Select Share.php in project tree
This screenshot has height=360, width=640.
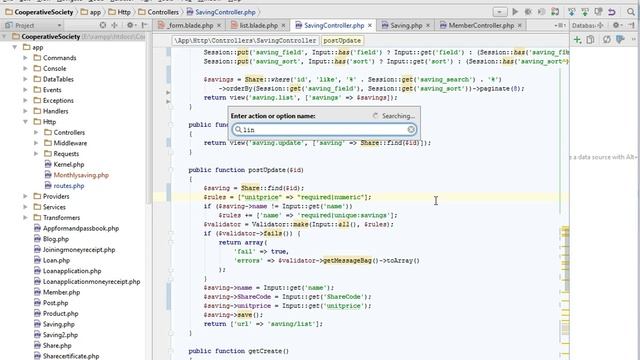click(57, 345)
